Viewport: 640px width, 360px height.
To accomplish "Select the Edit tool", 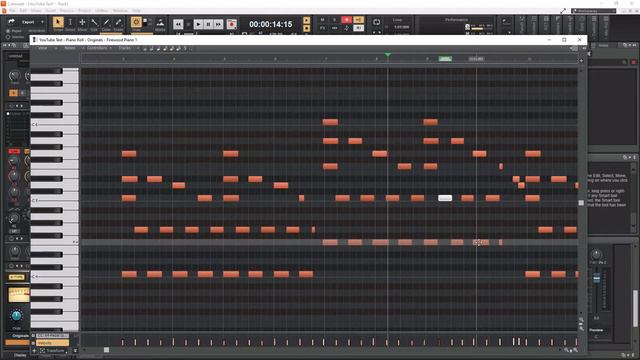I will pos(94,22).
